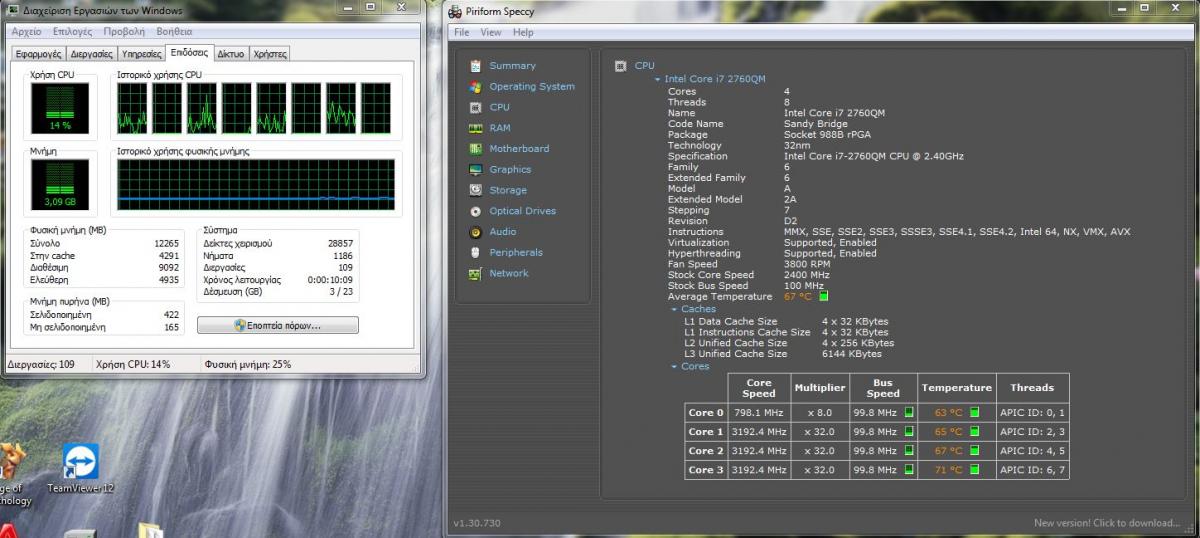The width and height of the screenshot is (1200, 538).
Task: Click the Multiplier column header
Action: (820, 388)
